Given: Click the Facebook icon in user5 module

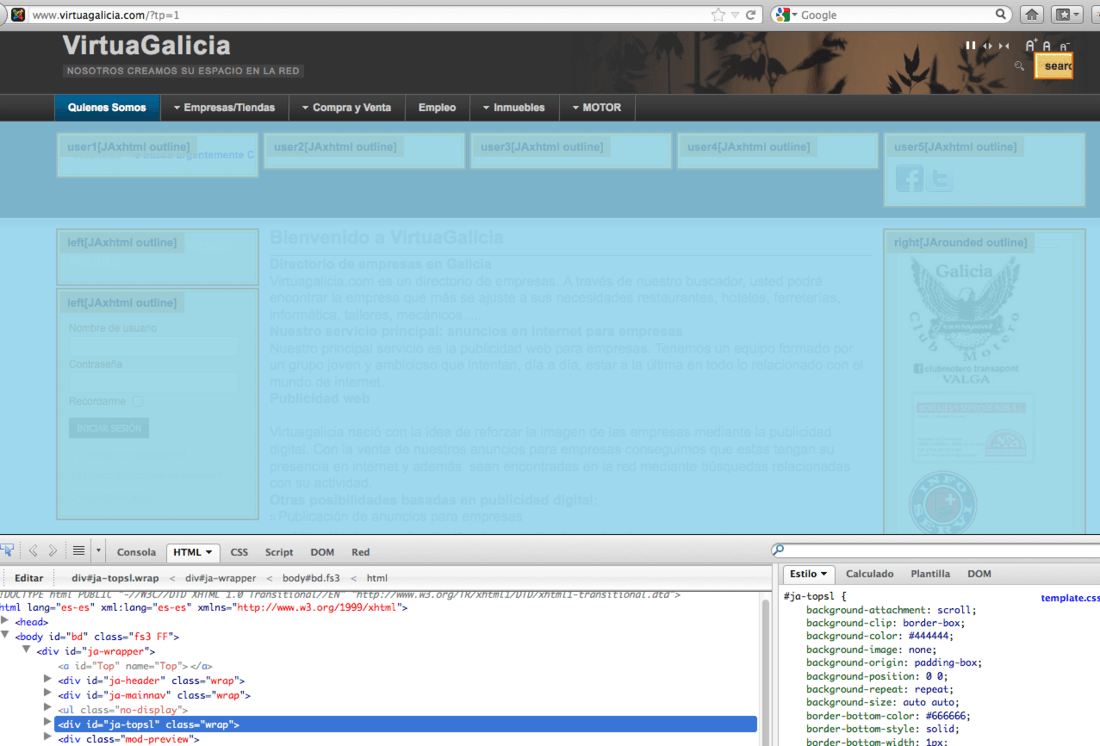Looking at the screenshot, I should [910, 178].
